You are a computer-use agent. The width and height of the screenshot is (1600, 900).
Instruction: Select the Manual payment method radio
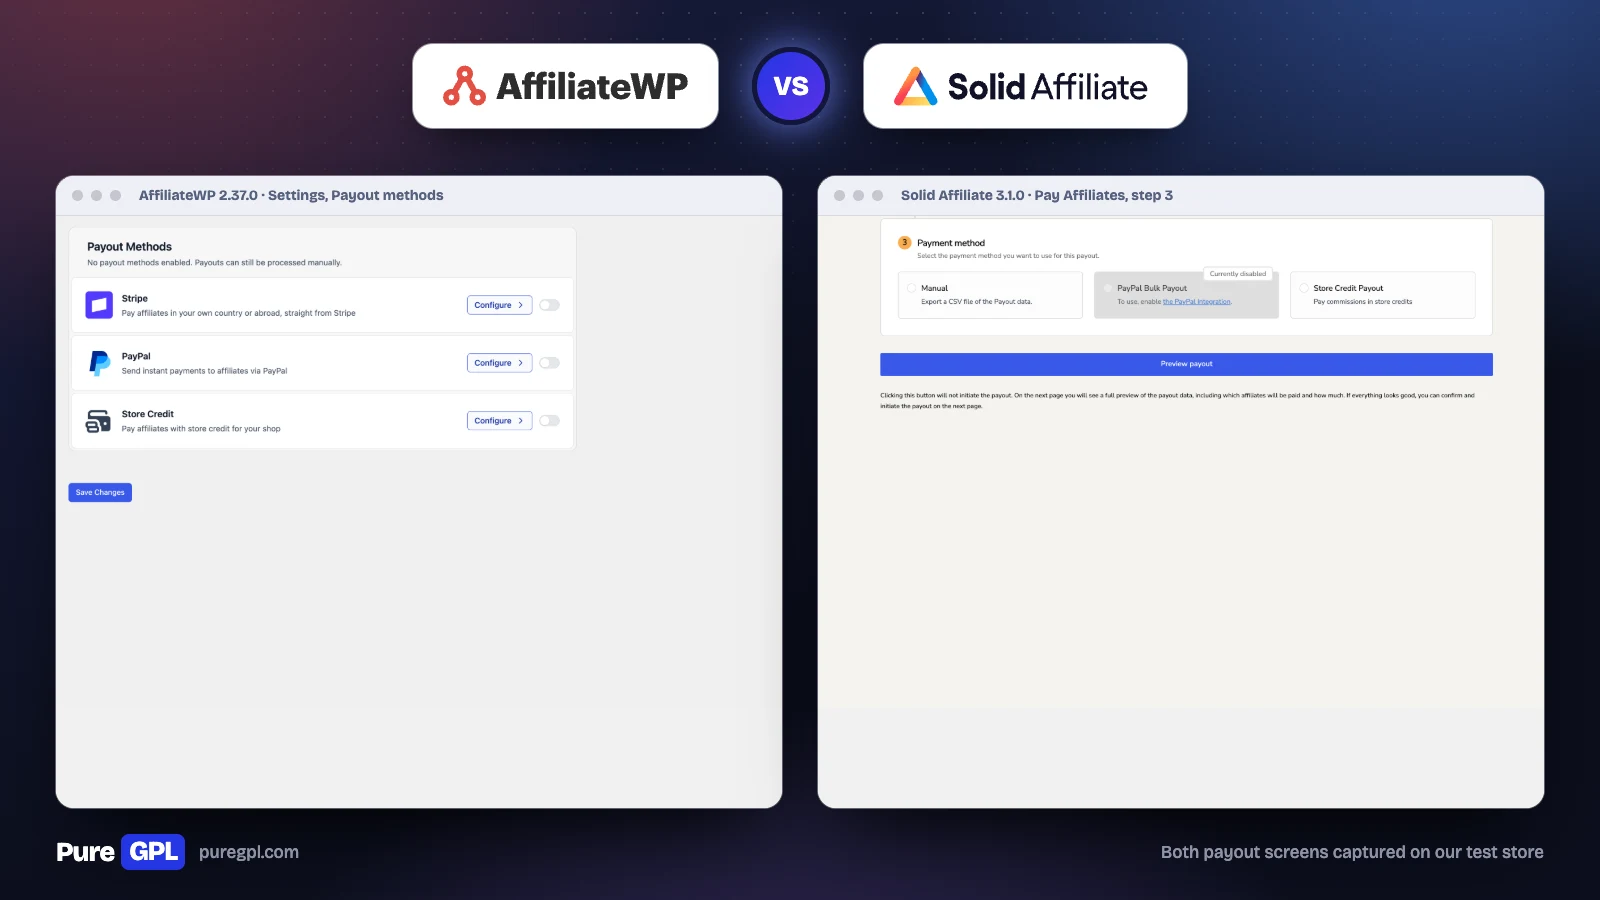(911, 288)
